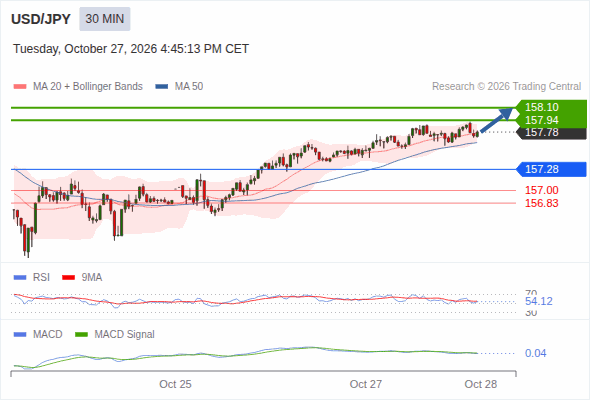Click the 30 MIN timeframe badge
This screenshot has height=400, width=590.
(x=105, y=19)
